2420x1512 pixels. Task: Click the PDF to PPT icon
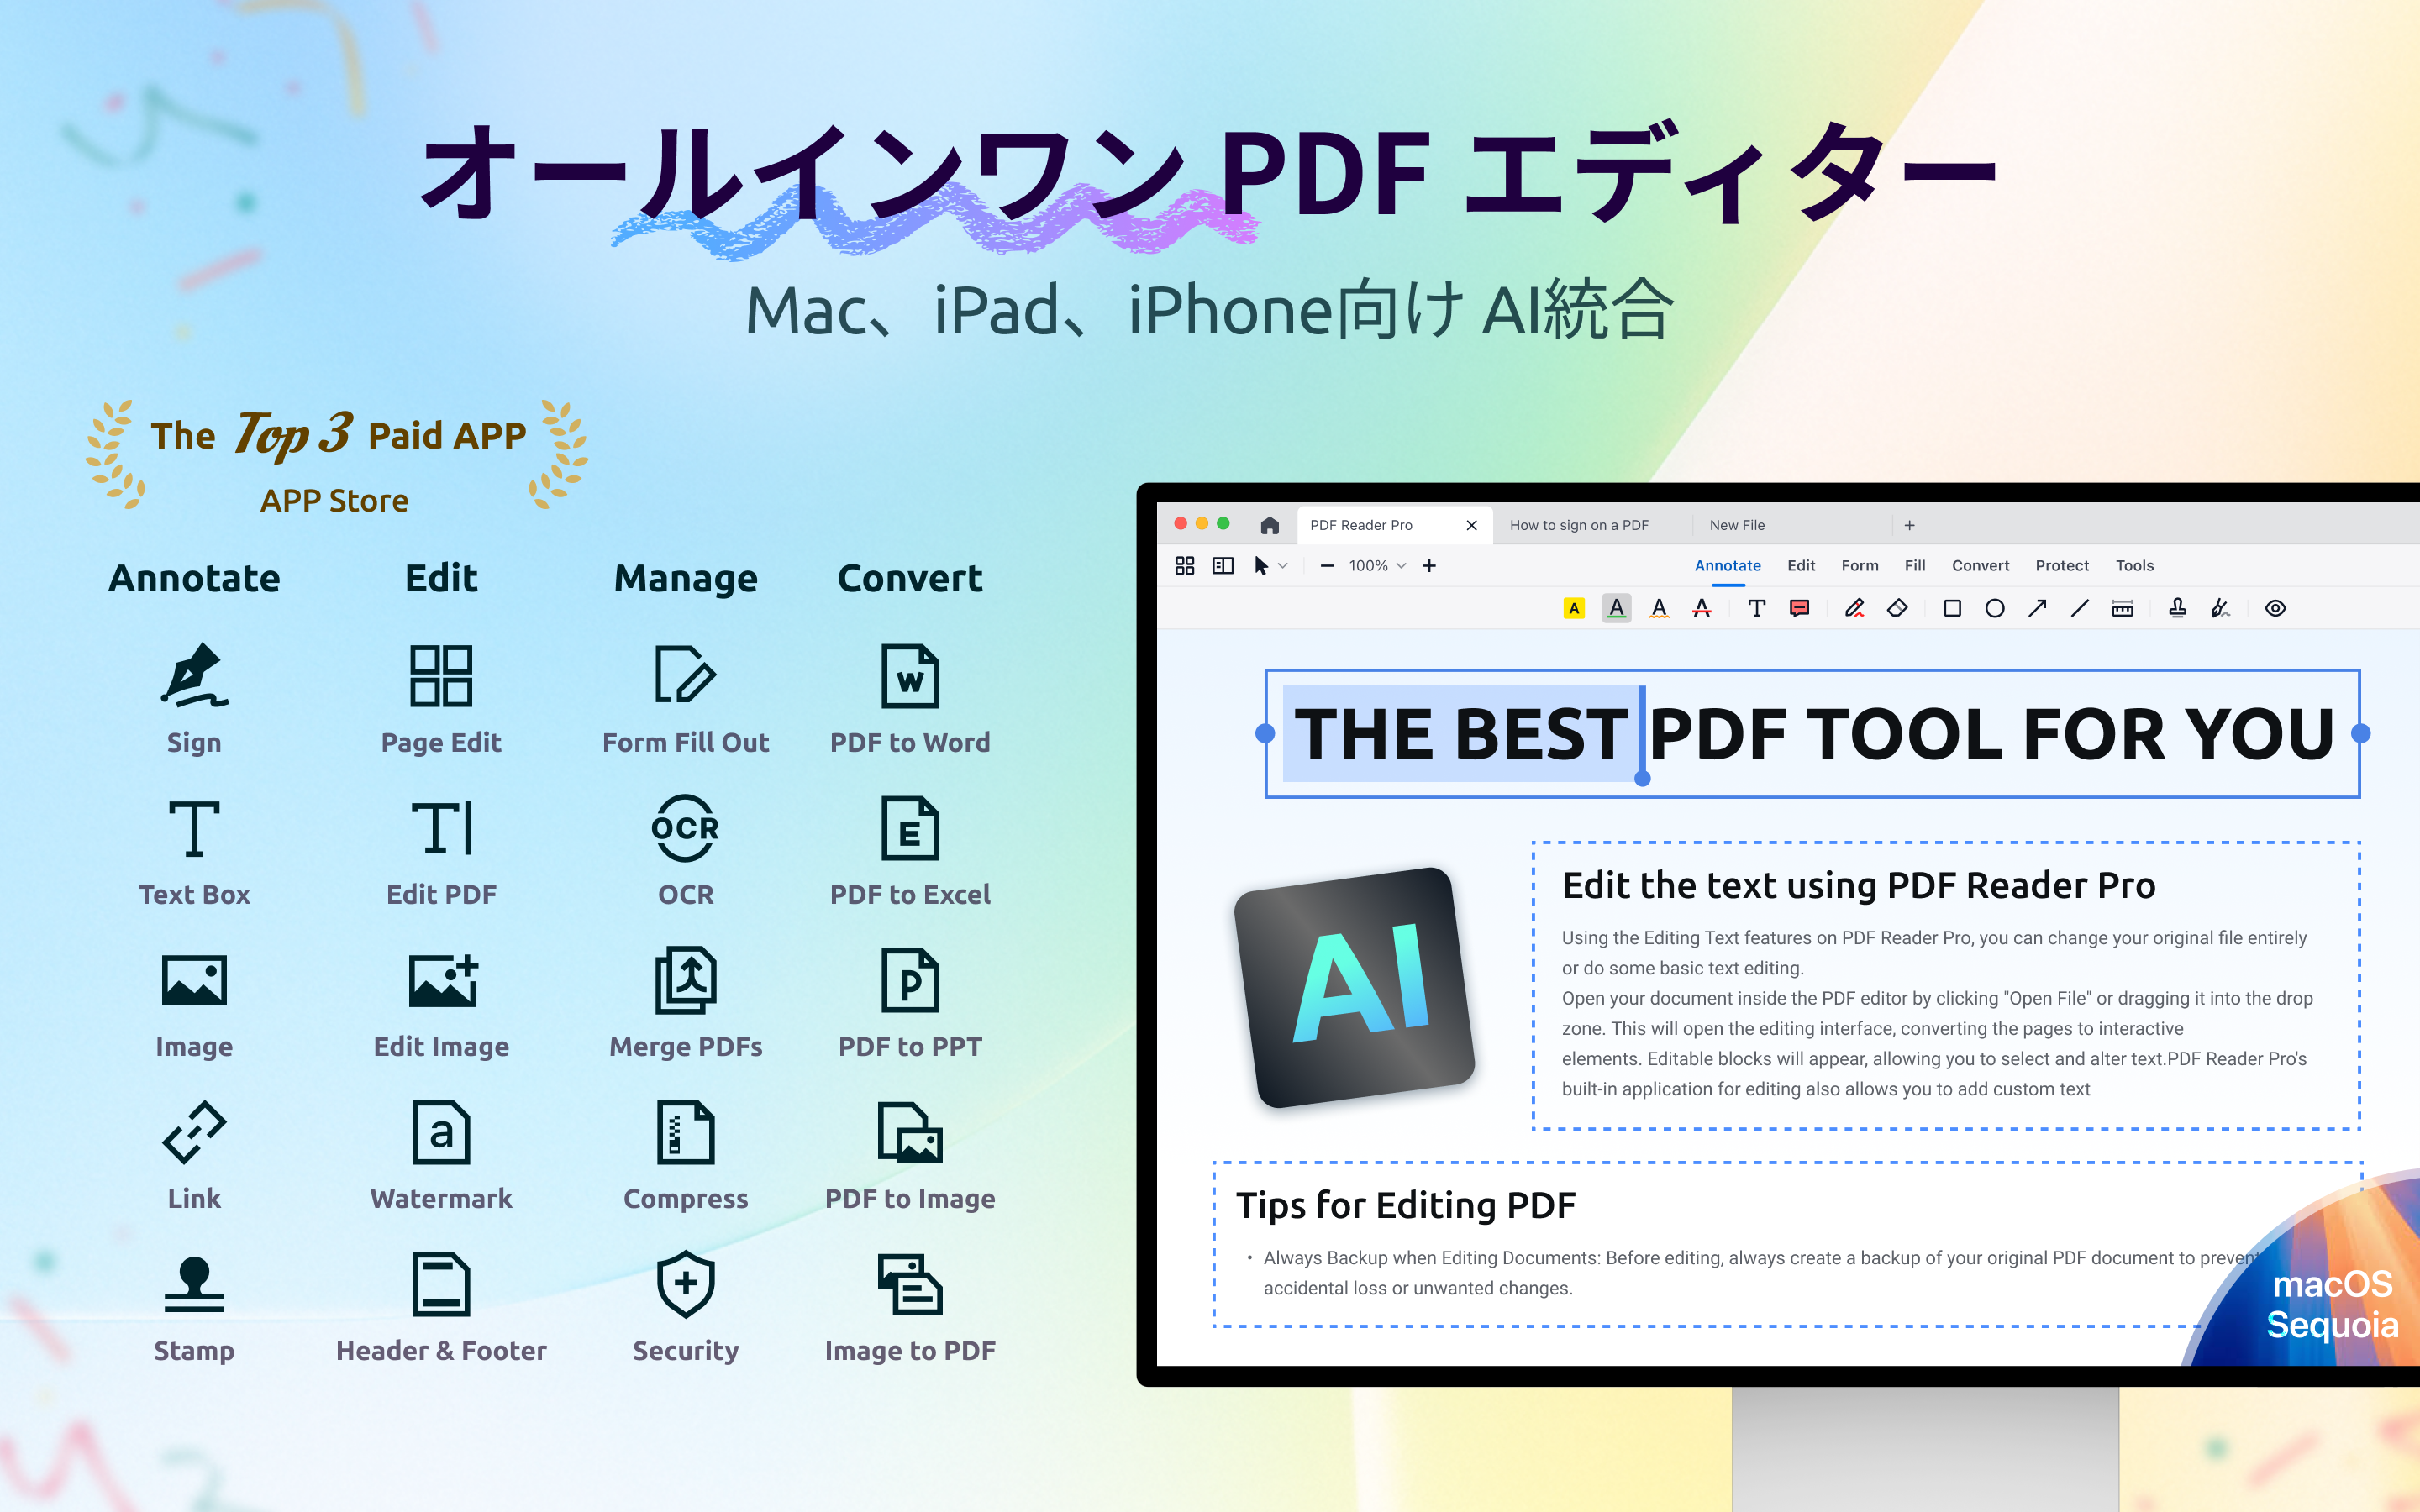point(910,980)
